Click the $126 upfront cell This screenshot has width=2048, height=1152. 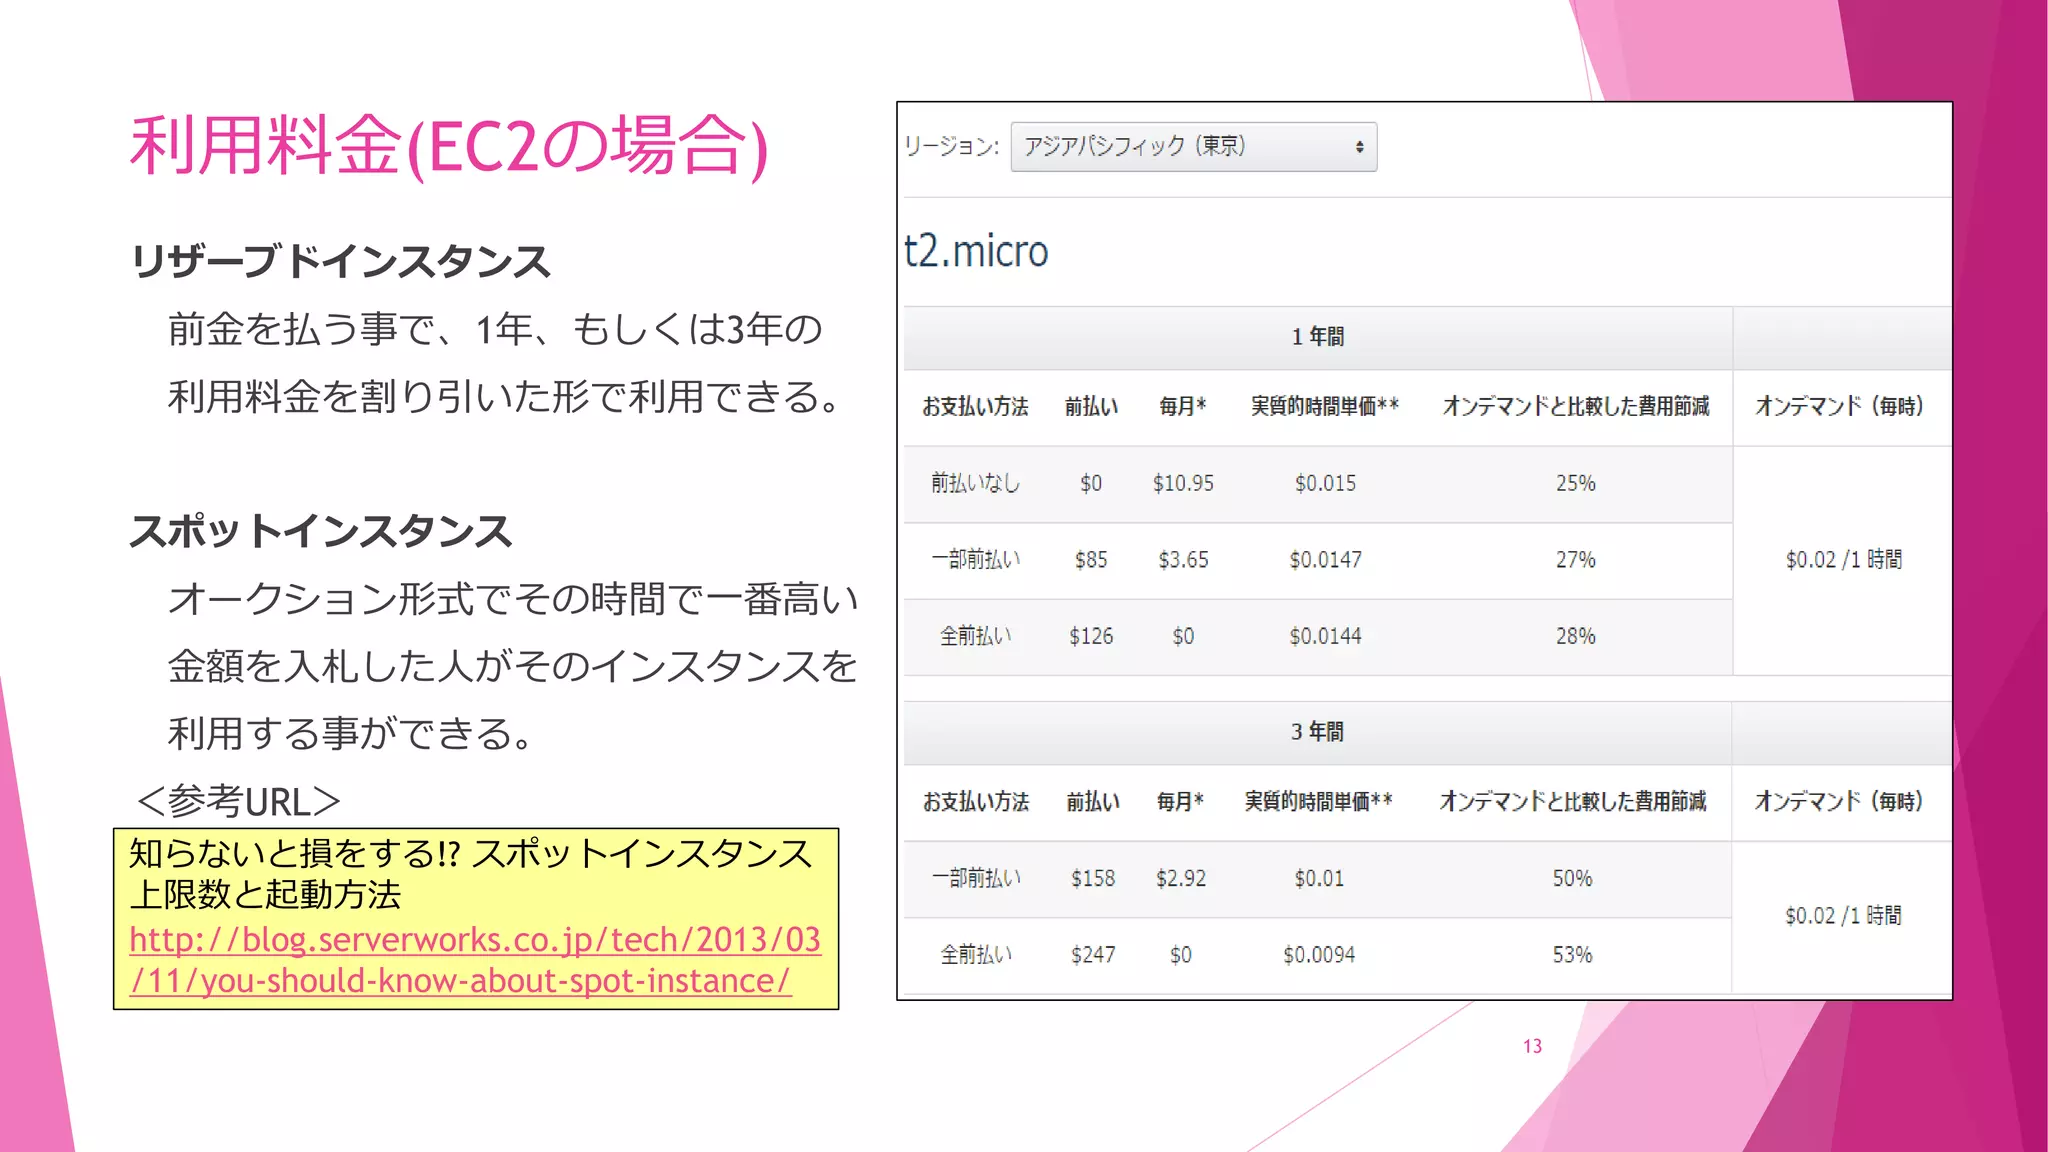click(1091, 637)
